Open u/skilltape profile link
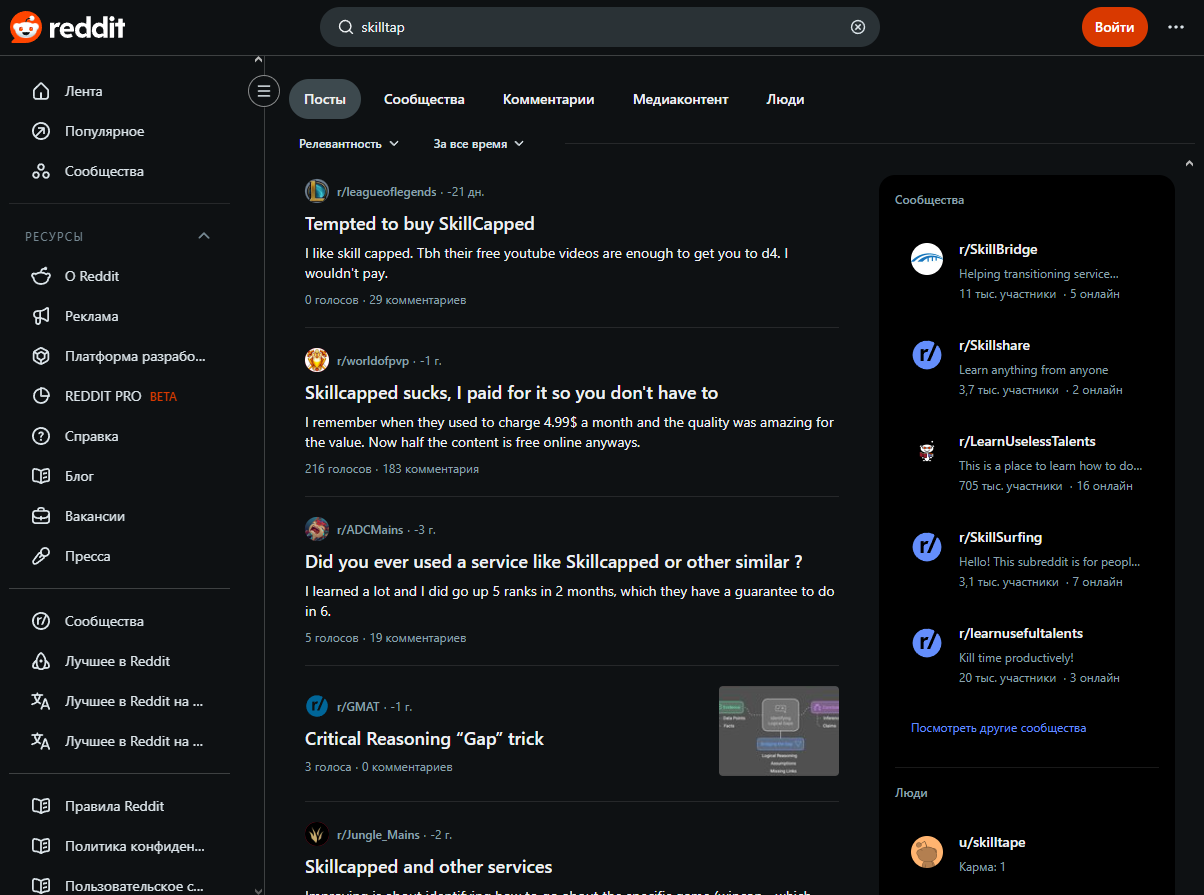Image resolution: width=1204 pixels, height=895 pixels. point(992,843)
